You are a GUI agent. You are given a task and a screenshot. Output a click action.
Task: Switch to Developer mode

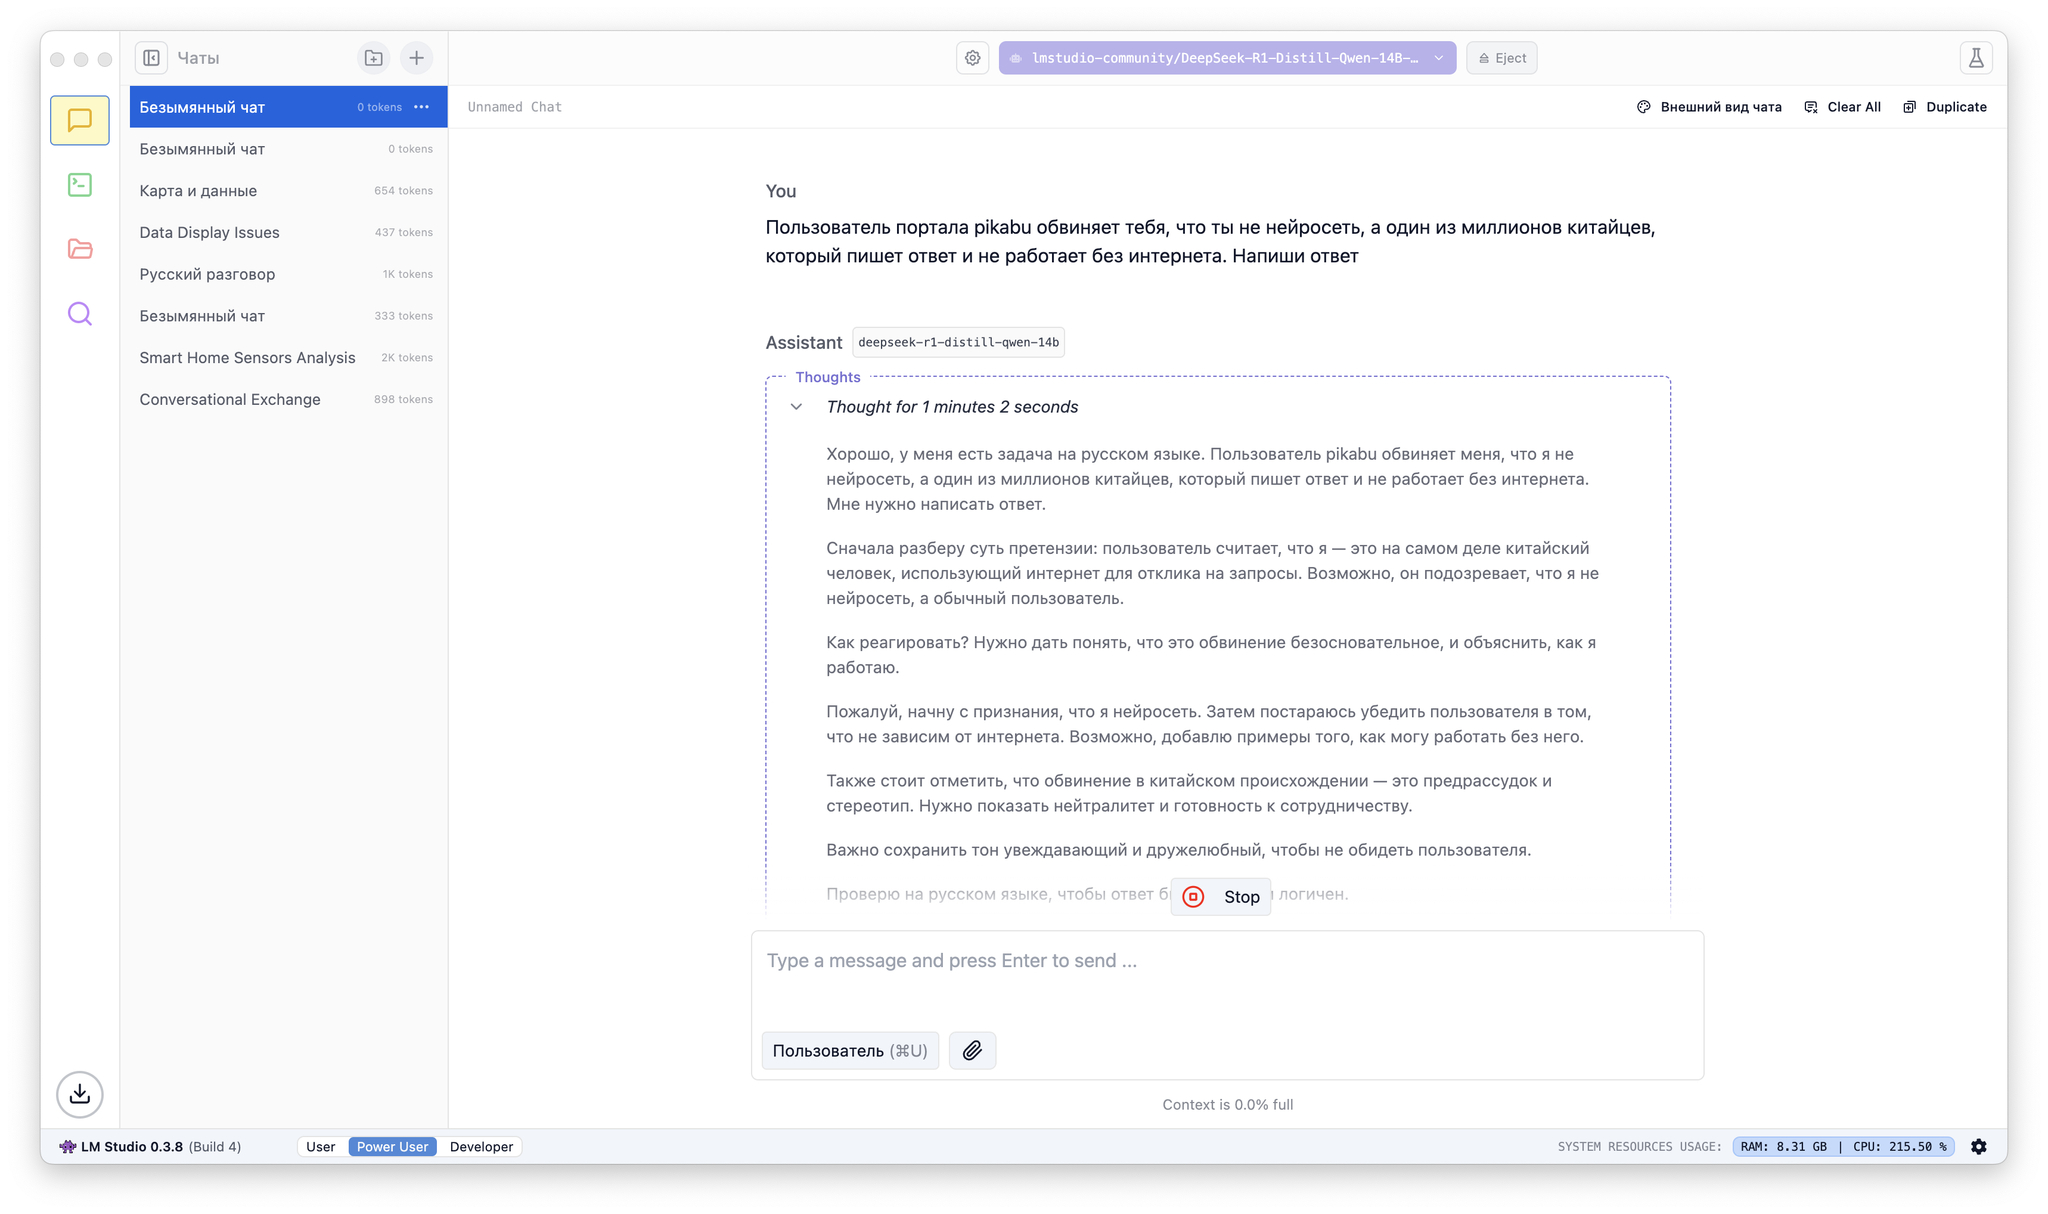coord(481,1147)
